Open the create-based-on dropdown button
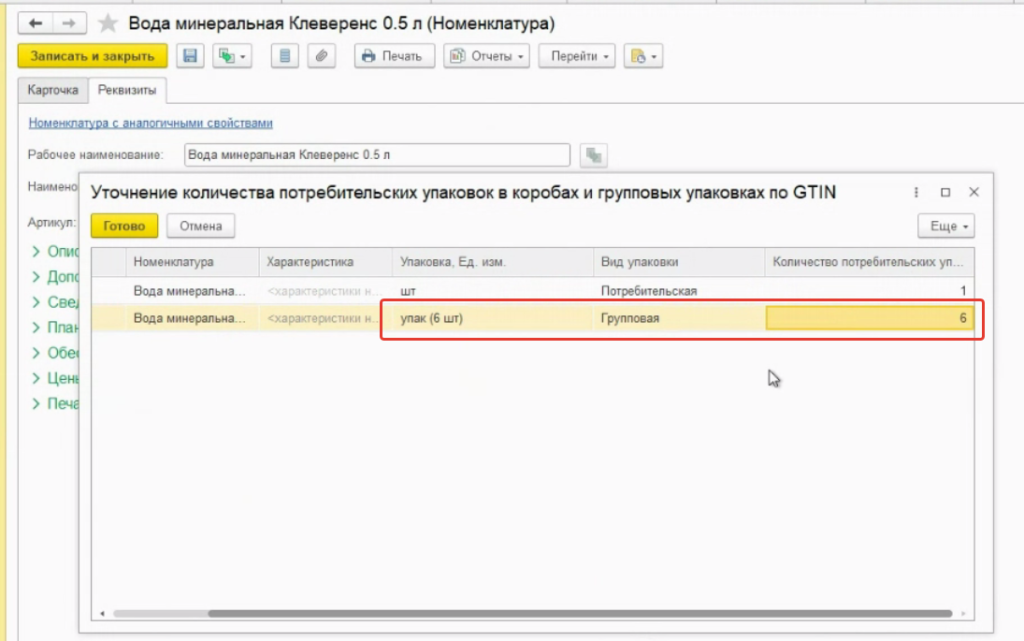The image size is (1024, 641). 232,57
